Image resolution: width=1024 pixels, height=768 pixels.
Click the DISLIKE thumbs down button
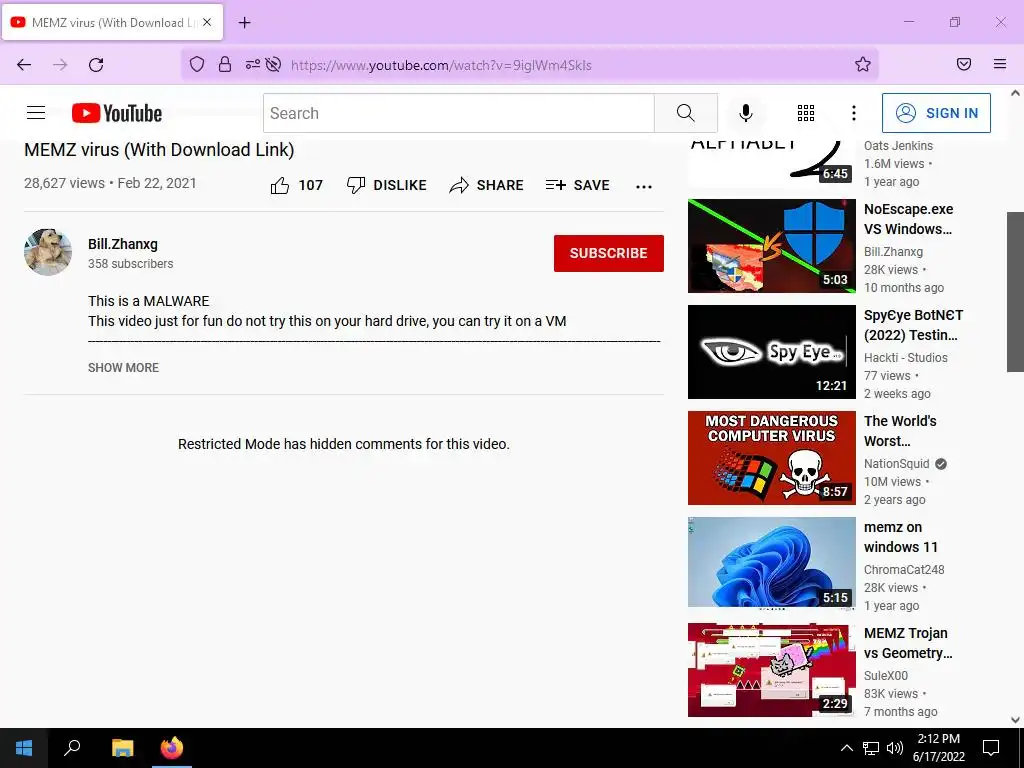tap(387, 185)
